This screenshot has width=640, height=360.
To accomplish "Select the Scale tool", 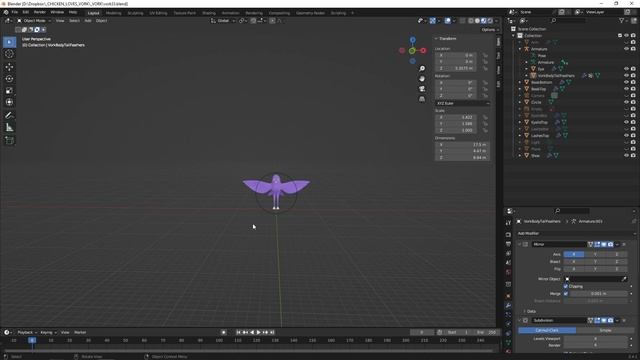I will point(9,91).
